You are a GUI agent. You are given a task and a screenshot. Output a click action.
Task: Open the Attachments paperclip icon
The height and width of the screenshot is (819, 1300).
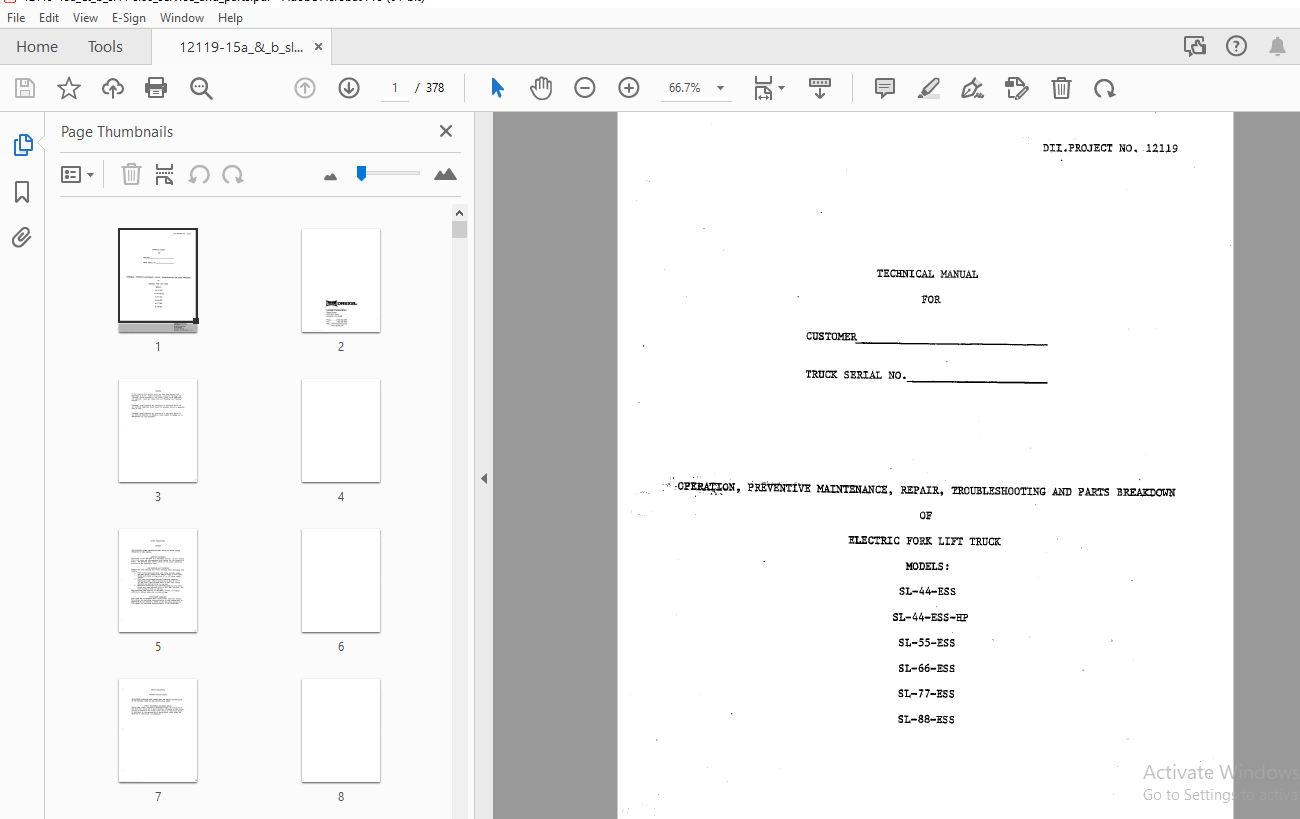pyautogui.click(x=22, y=237)
